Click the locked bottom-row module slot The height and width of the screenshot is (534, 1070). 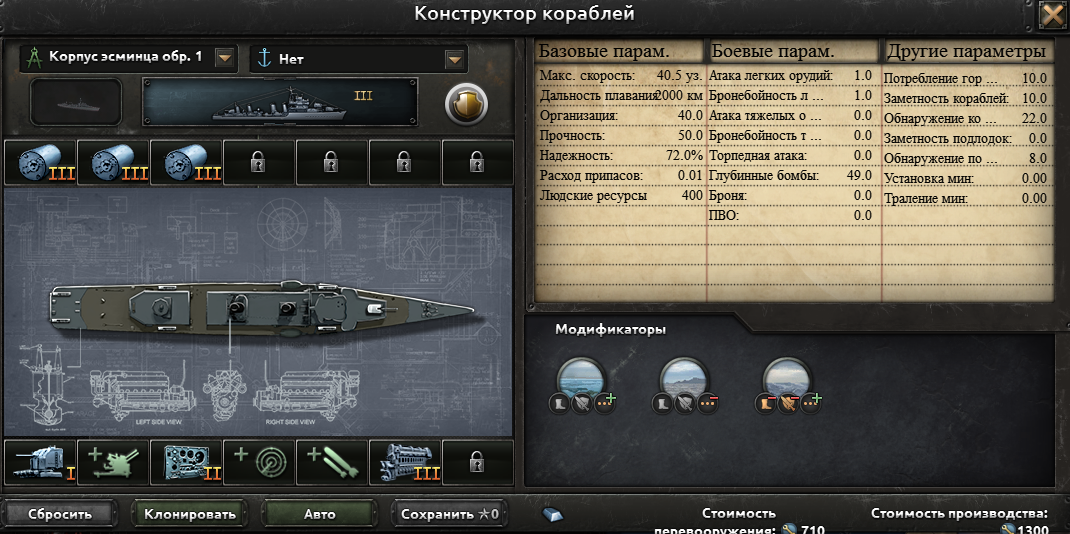478,462
